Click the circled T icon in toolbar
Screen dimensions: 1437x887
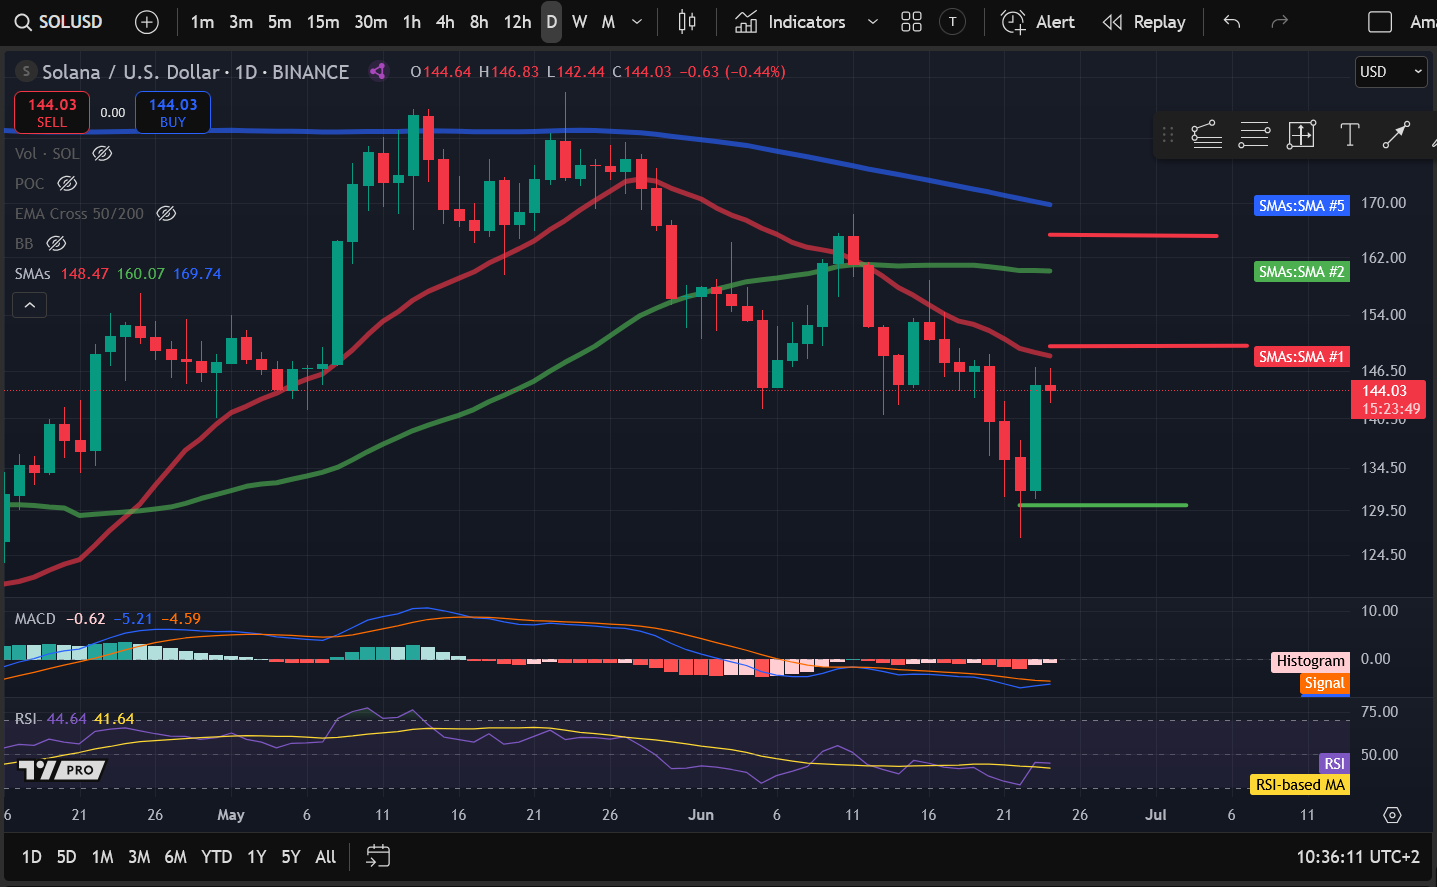click(953, 22)
